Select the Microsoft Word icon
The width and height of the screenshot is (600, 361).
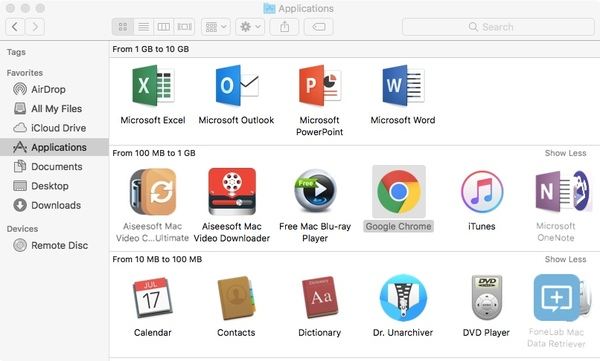coord(403,85)
